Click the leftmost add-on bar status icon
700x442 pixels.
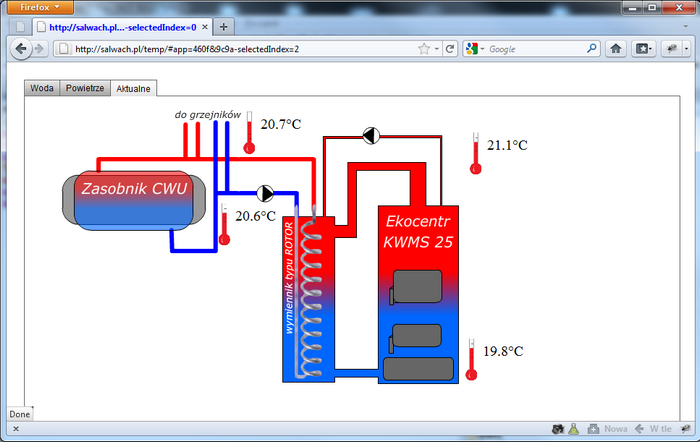[558, 429]
